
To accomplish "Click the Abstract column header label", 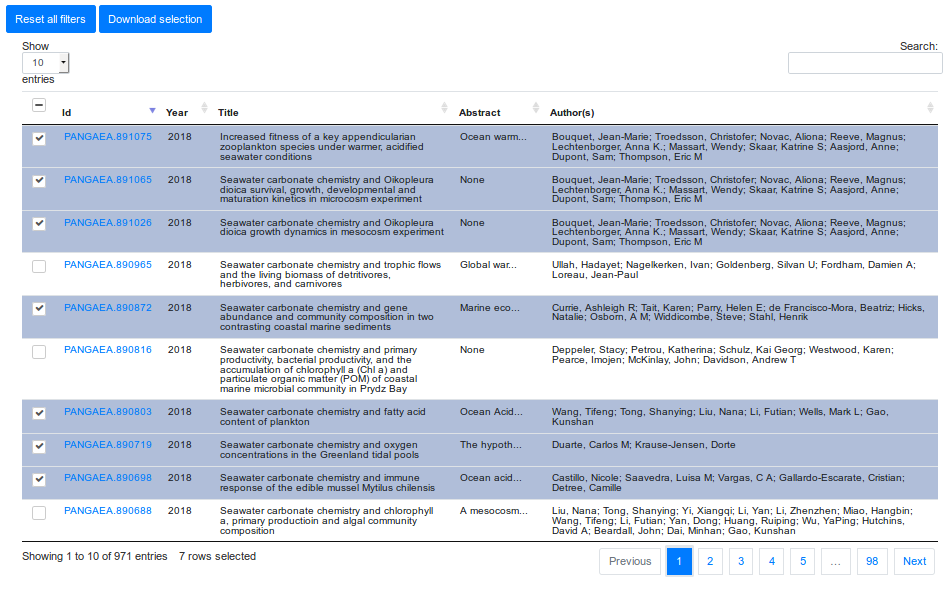I will click(x=480, y=112).
